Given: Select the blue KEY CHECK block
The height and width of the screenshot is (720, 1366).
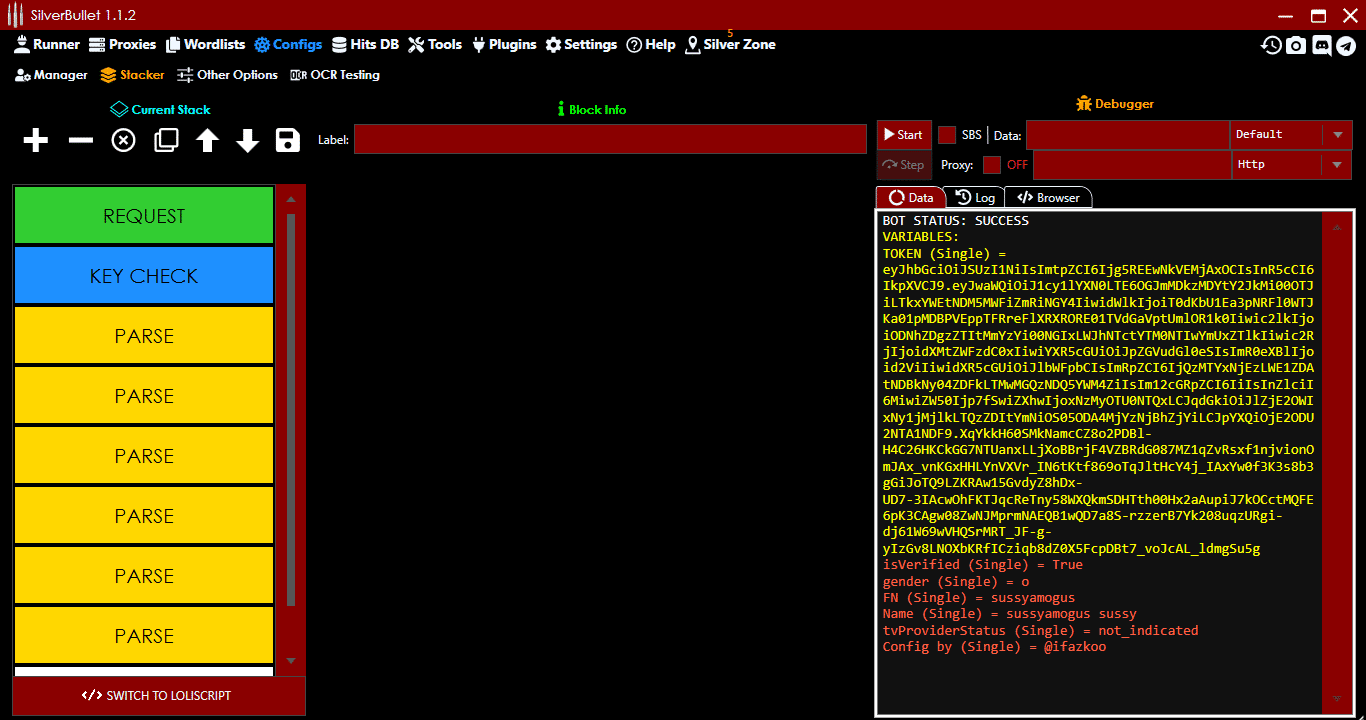Looking at the screenshot, I should (144, 276).
